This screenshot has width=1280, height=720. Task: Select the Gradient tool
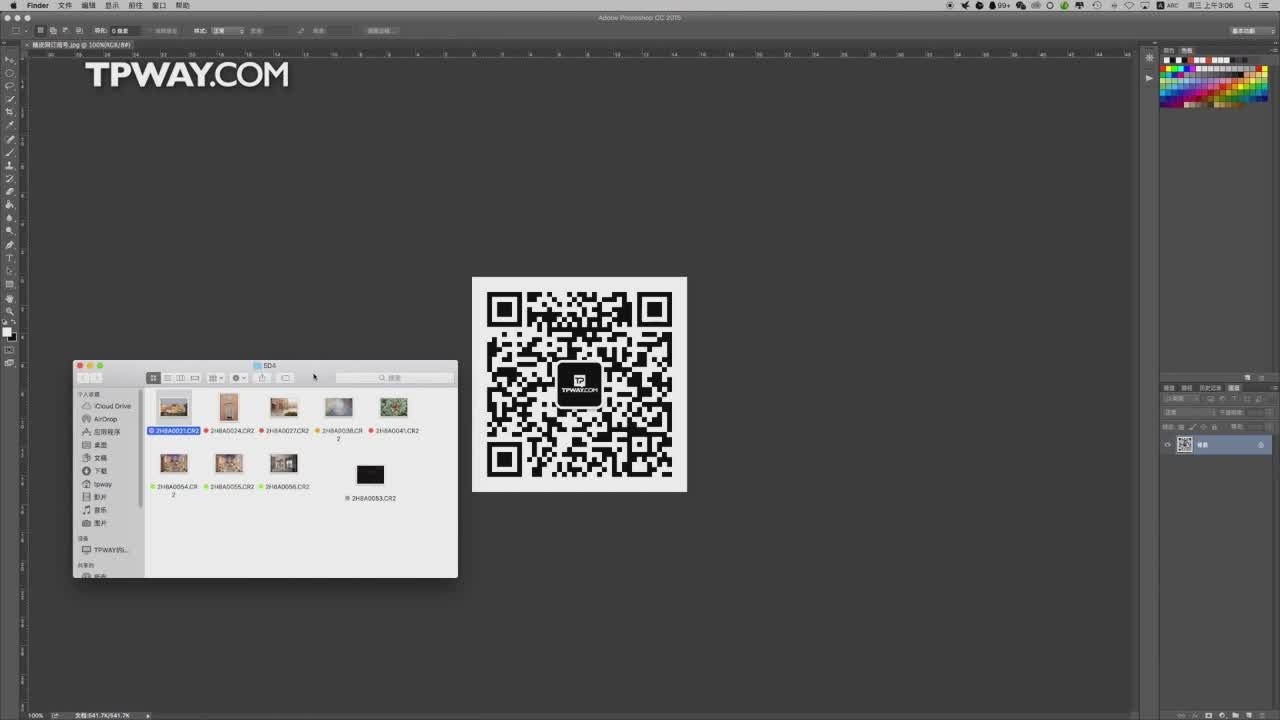[x=10, y=205]
